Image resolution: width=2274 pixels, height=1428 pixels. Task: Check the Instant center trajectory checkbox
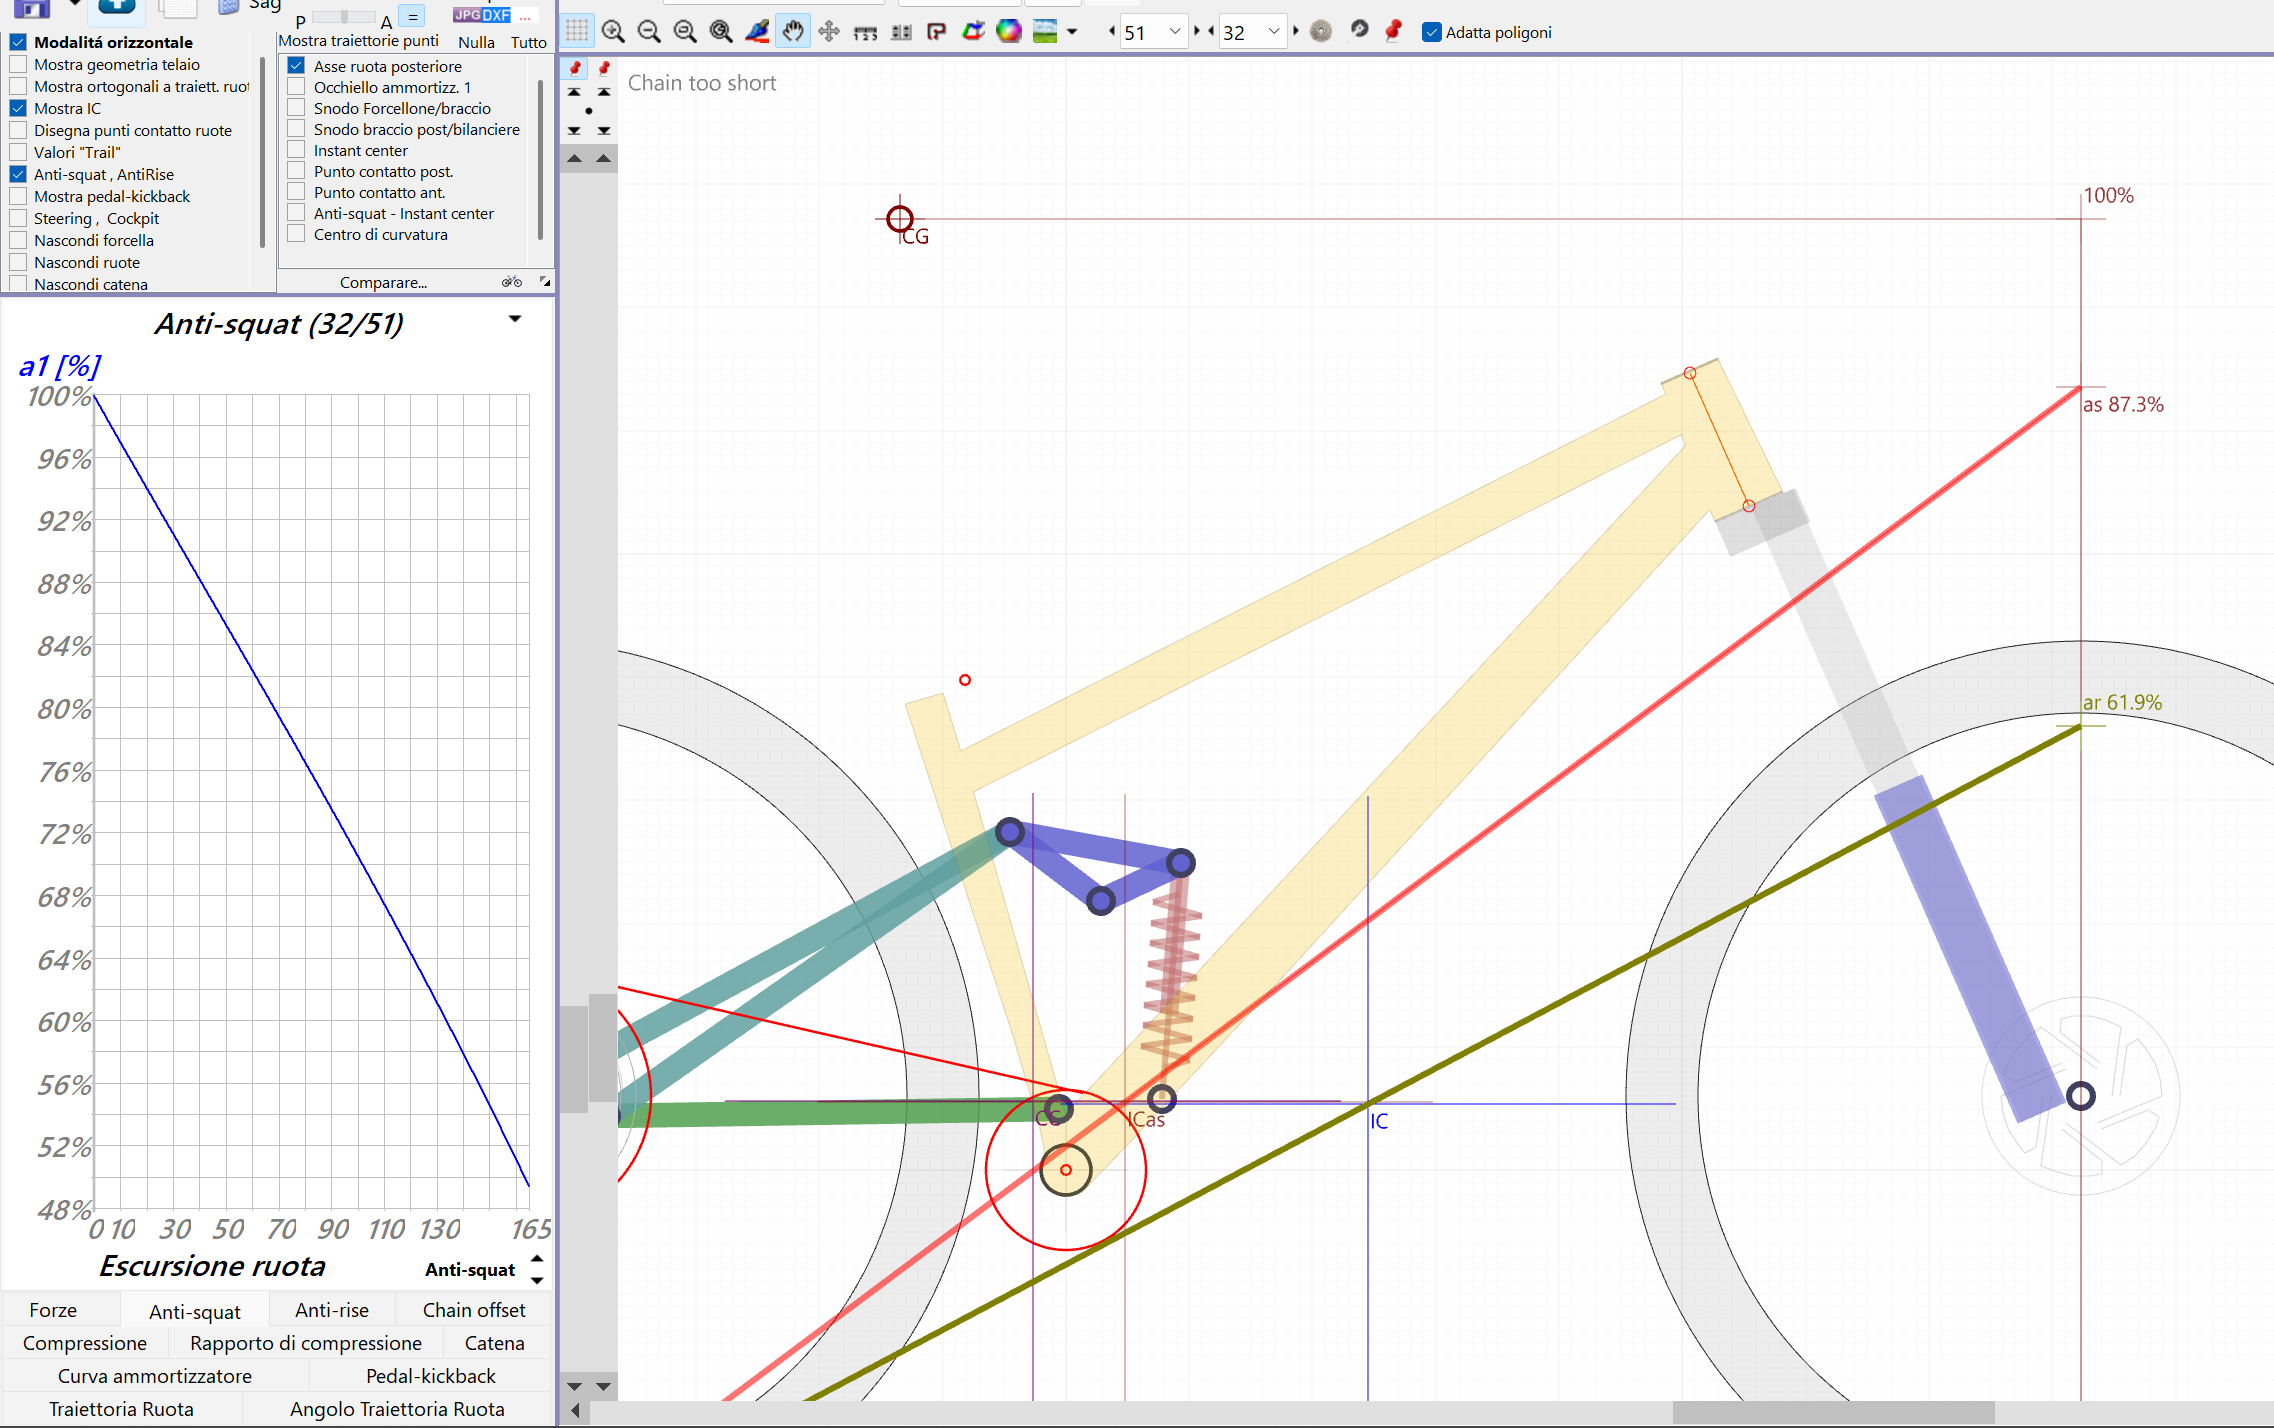tap(296, 150)
